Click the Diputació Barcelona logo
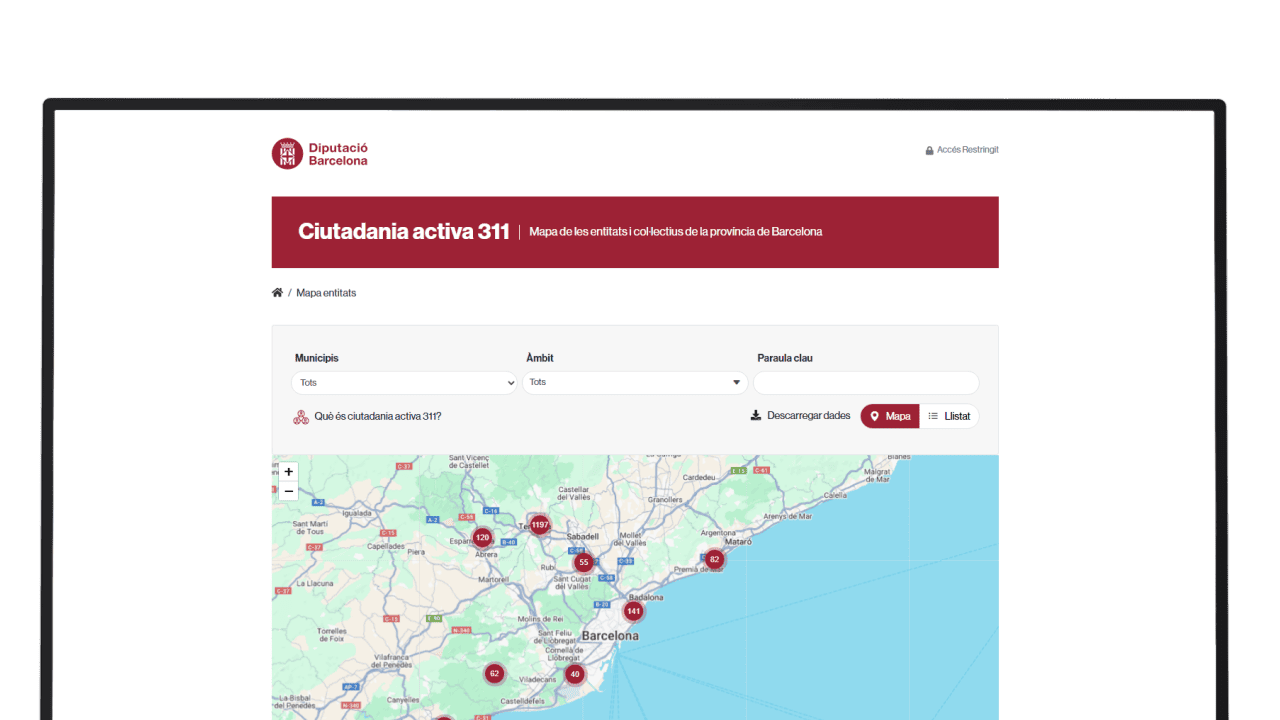 click(319, 152)
